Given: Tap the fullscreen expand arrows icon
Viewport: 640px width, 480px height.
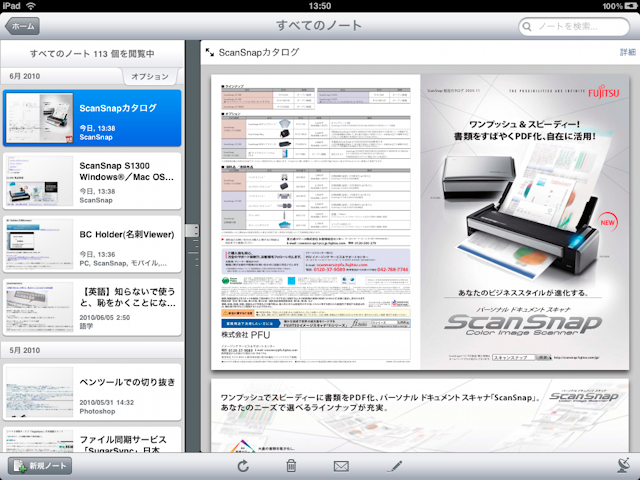Looking at the screenshot, I should tap(210, 52).
